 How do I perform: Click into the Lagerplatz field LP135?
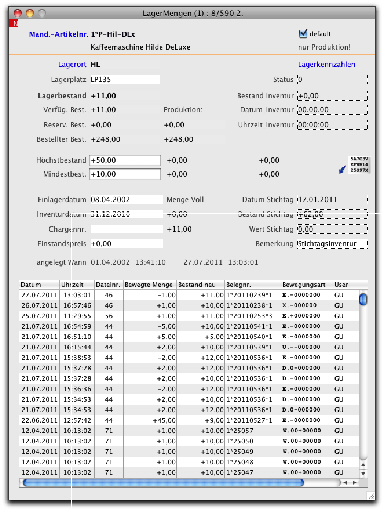[x=125, y=79]
